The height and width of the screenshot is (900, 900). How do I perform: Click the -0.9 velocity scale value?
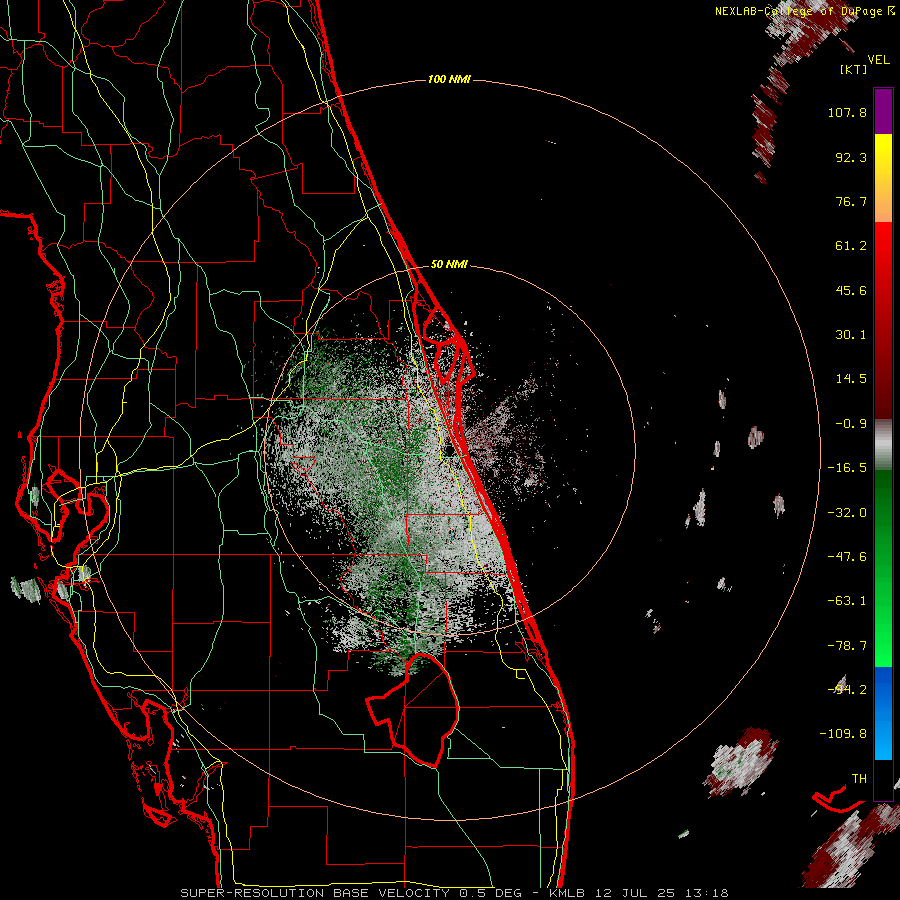tap(851, 424)
